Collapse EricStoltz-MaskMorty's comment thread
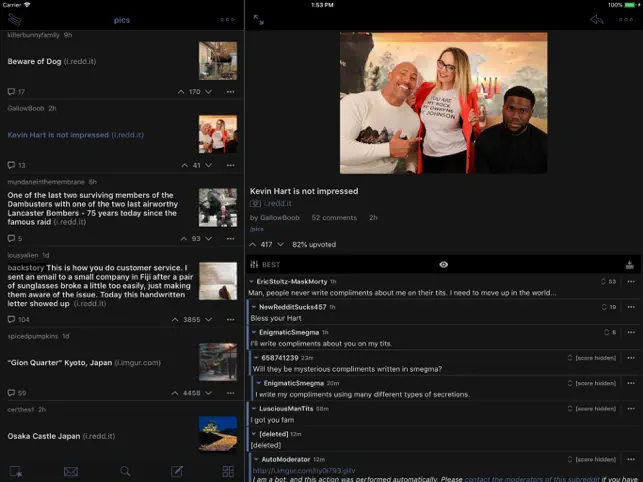Image resolution: width=643 pixels, height=482 pixels. coord(251,282)
